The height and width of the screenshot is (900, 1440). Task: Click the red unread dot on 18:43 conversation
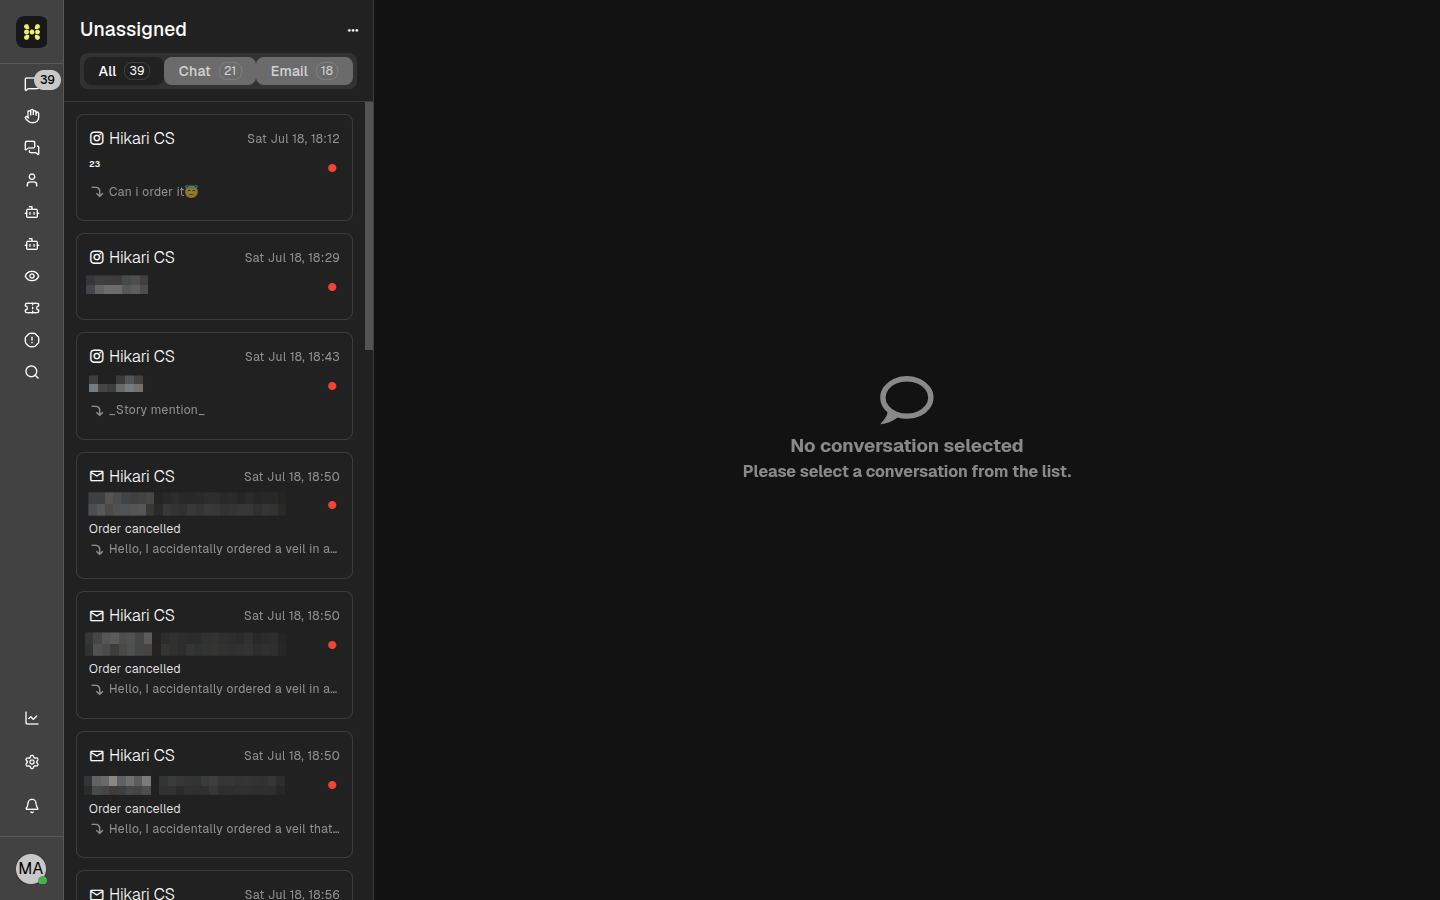pos(332,386)
